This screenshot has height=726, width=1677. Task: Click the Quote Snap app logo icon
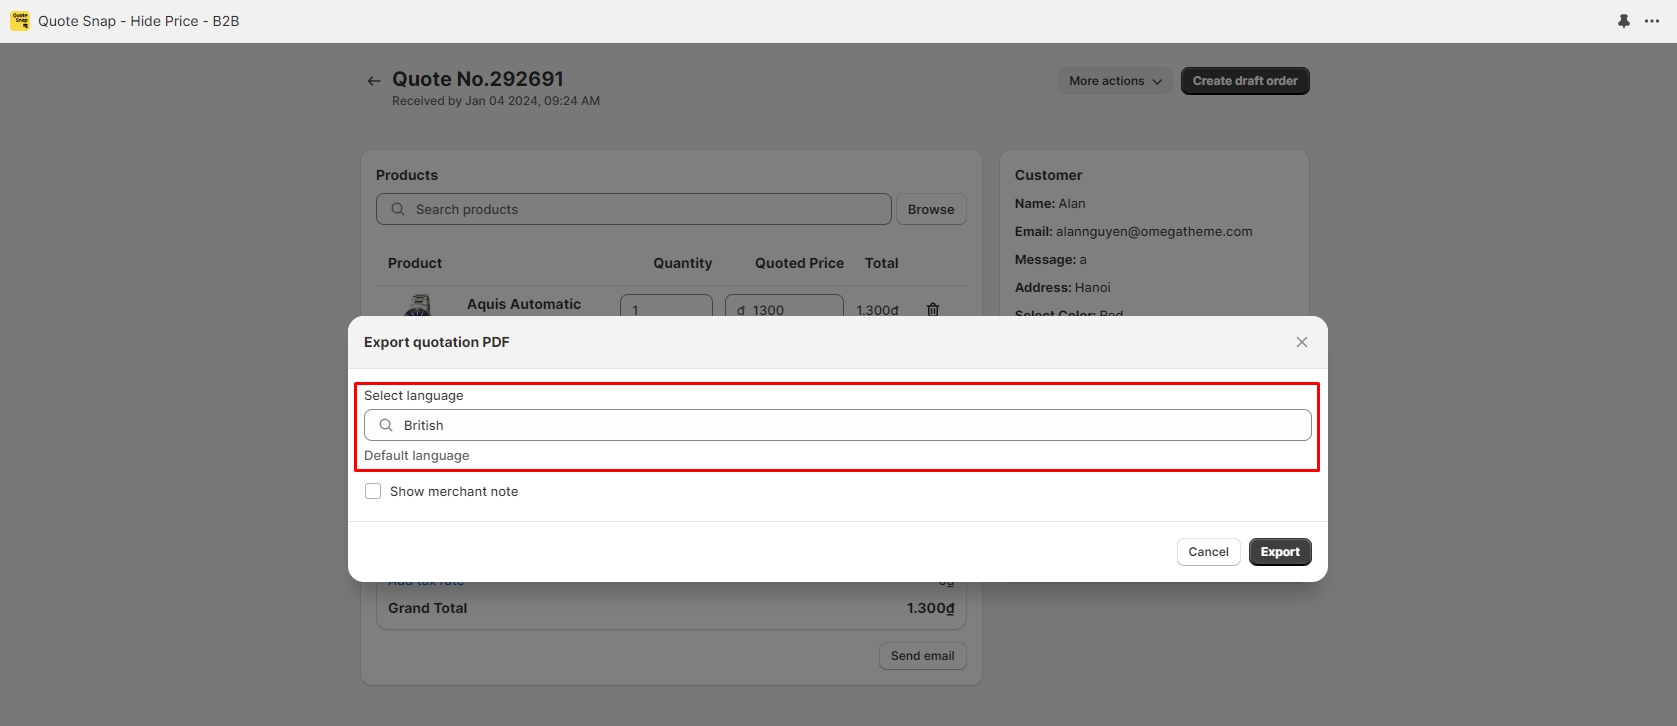tap(20, 21)
